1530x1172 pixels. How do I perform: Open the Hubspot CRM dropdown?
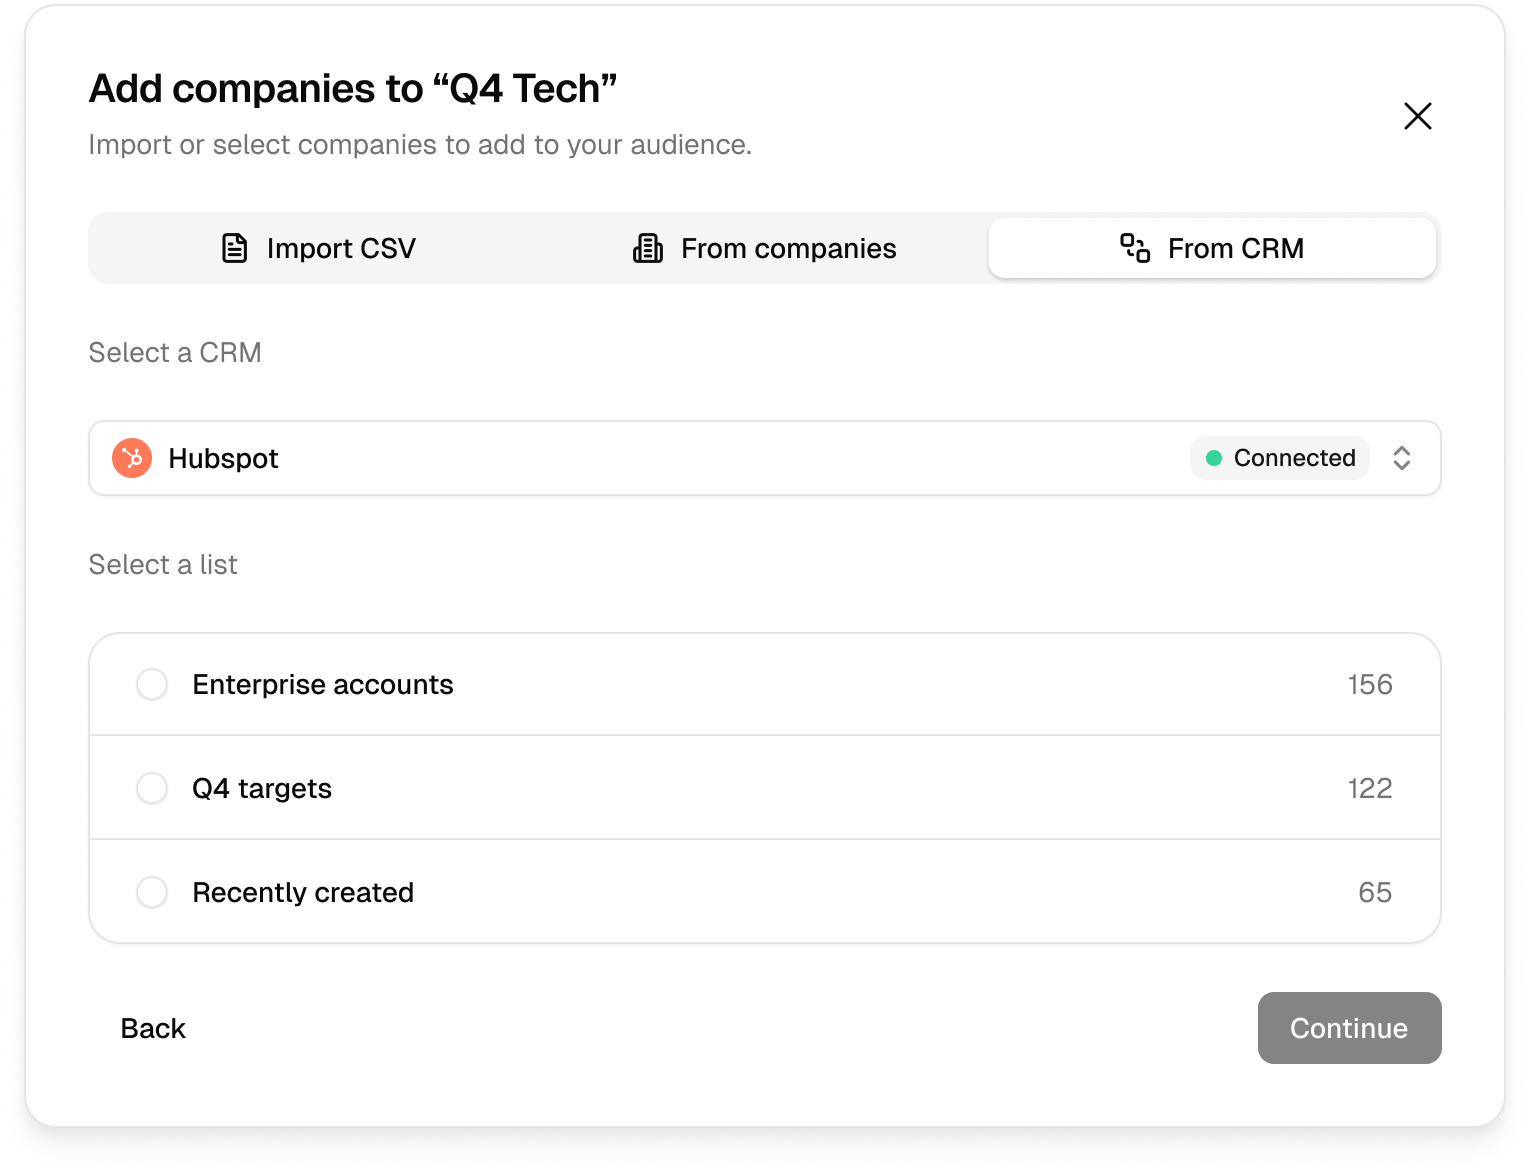765,458
